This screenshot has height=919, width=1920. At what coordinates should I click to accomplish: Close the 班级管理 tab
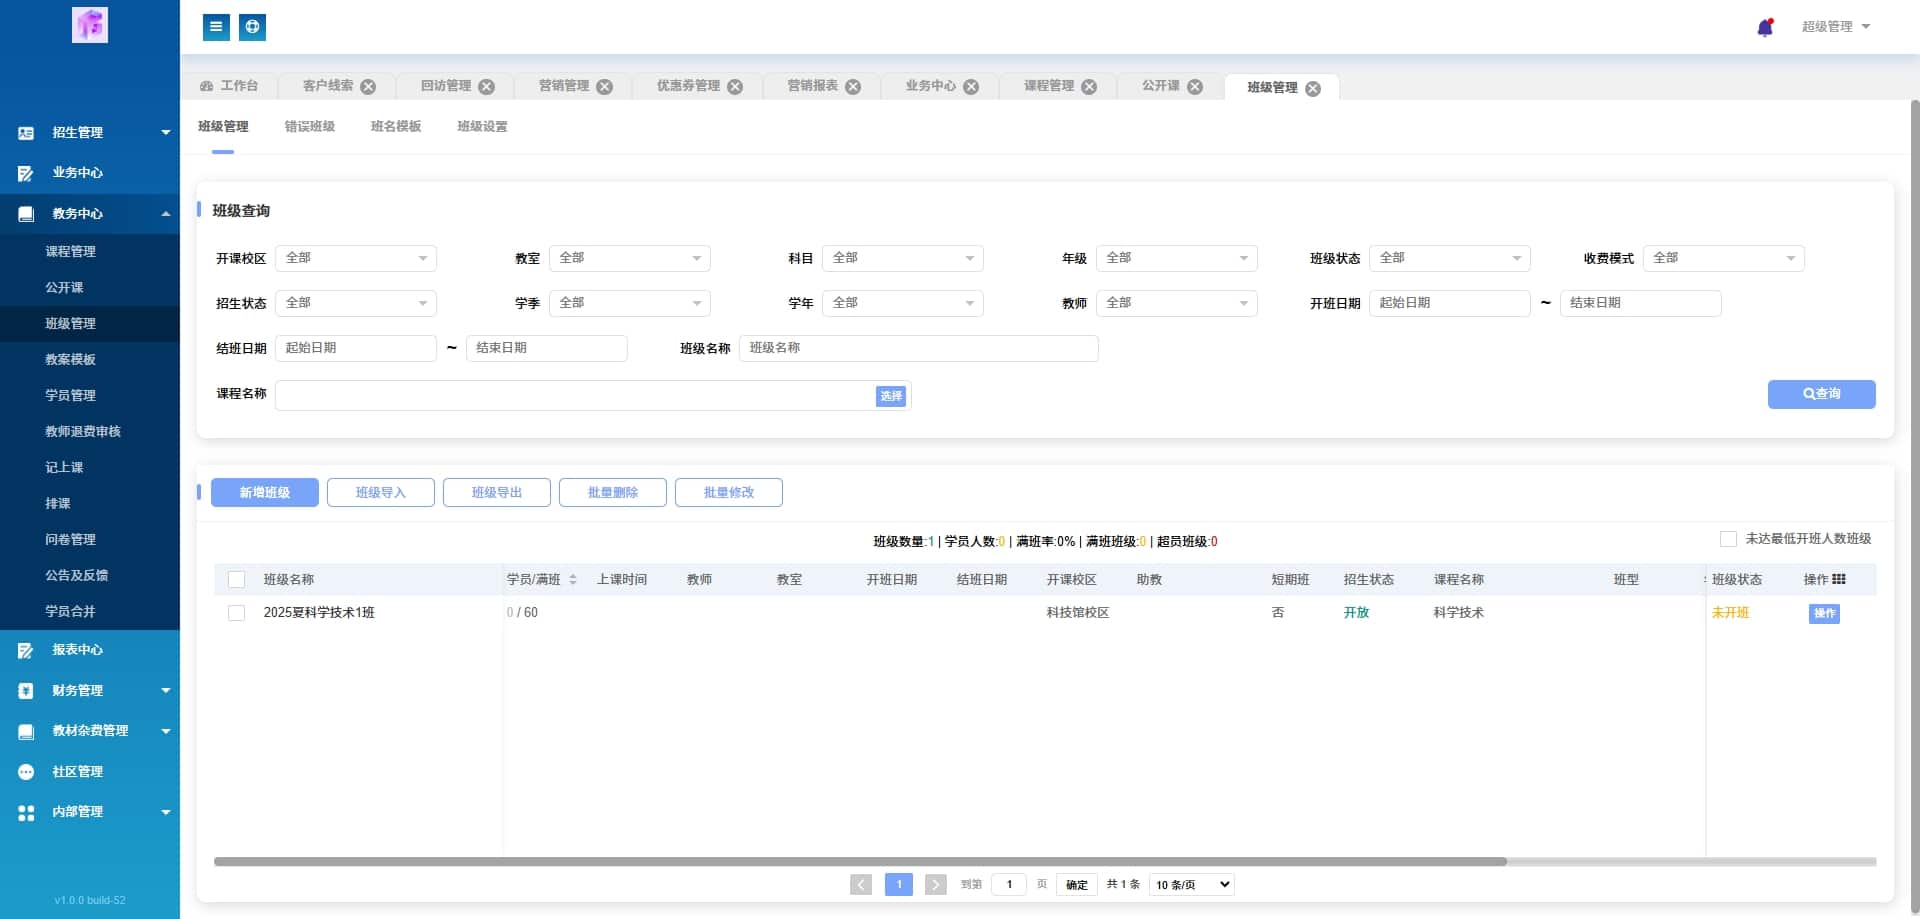point(1313,89)
